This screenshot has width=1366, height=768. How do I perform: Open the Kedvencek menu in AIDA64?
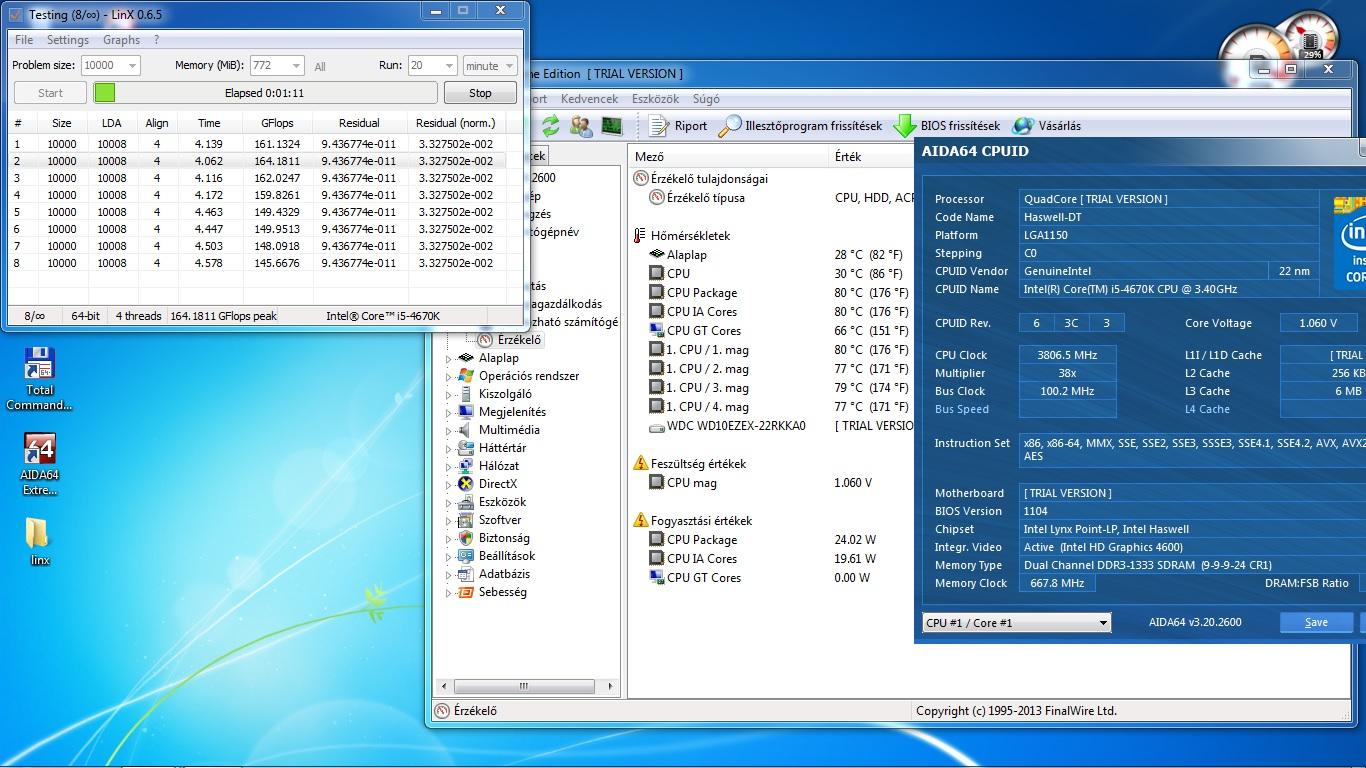point(589,99)
